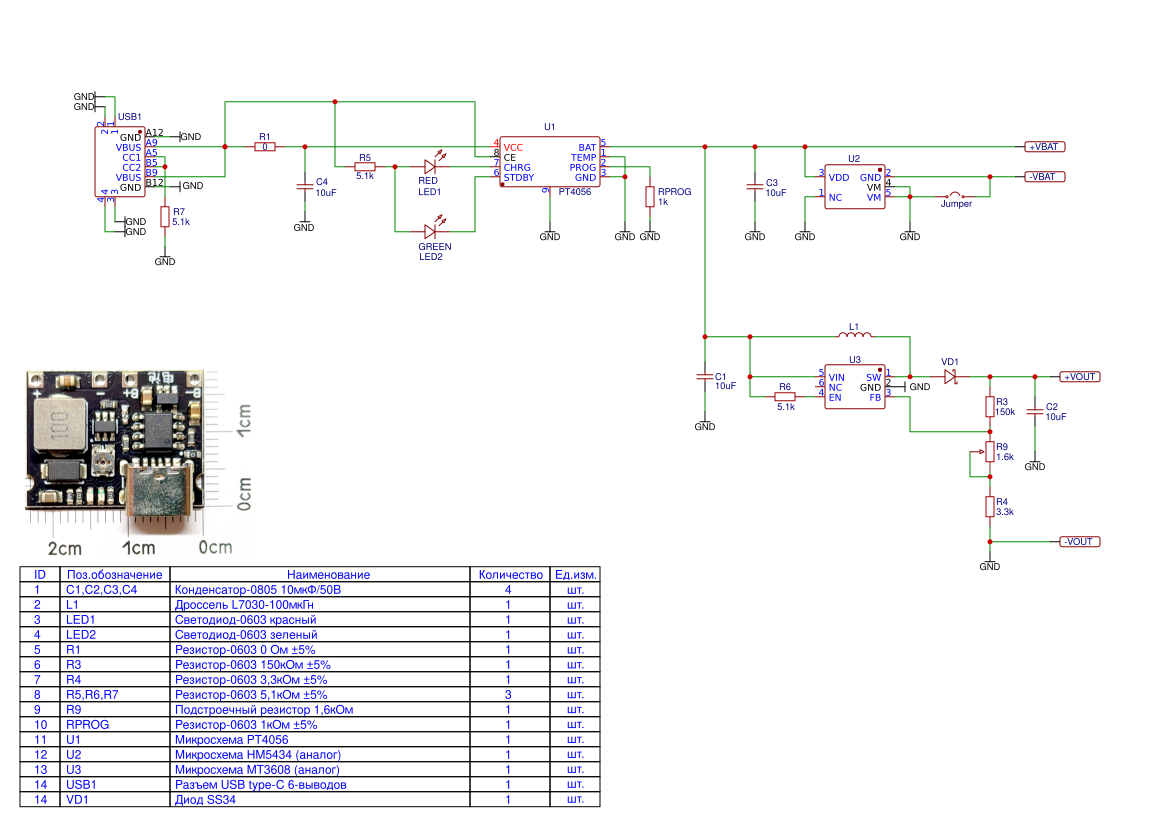Click the -VBAT net label
This screenshot has height=827, width=1169.
1047,176
